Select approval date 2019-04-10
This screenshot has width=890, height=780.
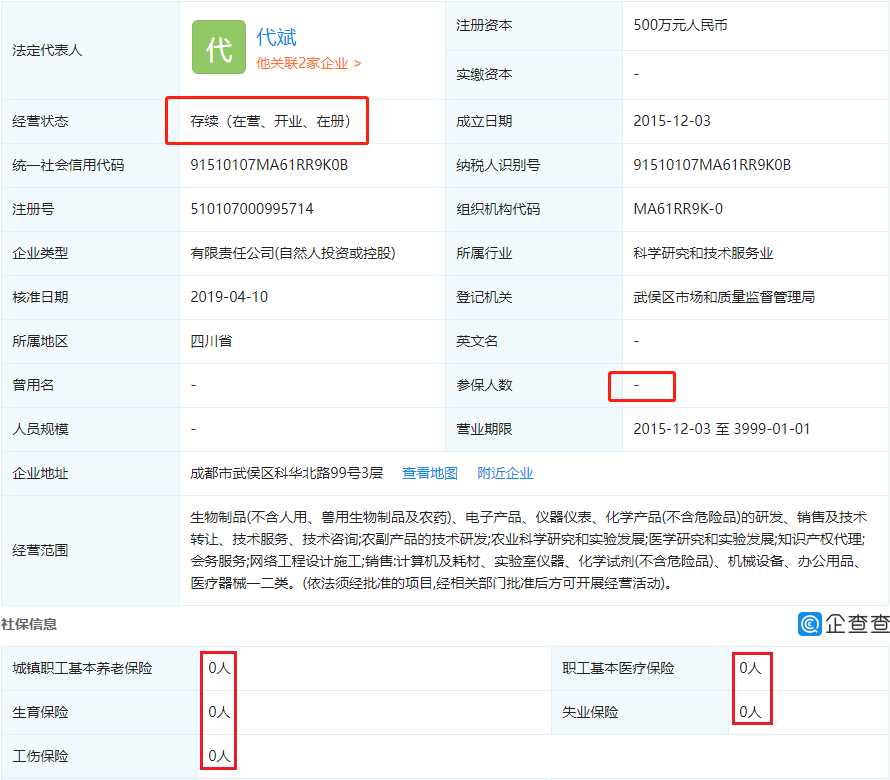tap(229, 297)
